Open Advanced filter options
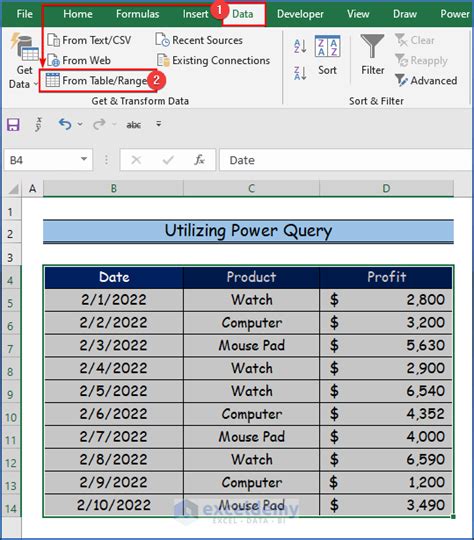This screenshot has width=474, height=540. pyautogui.click(x=426, y=80)
